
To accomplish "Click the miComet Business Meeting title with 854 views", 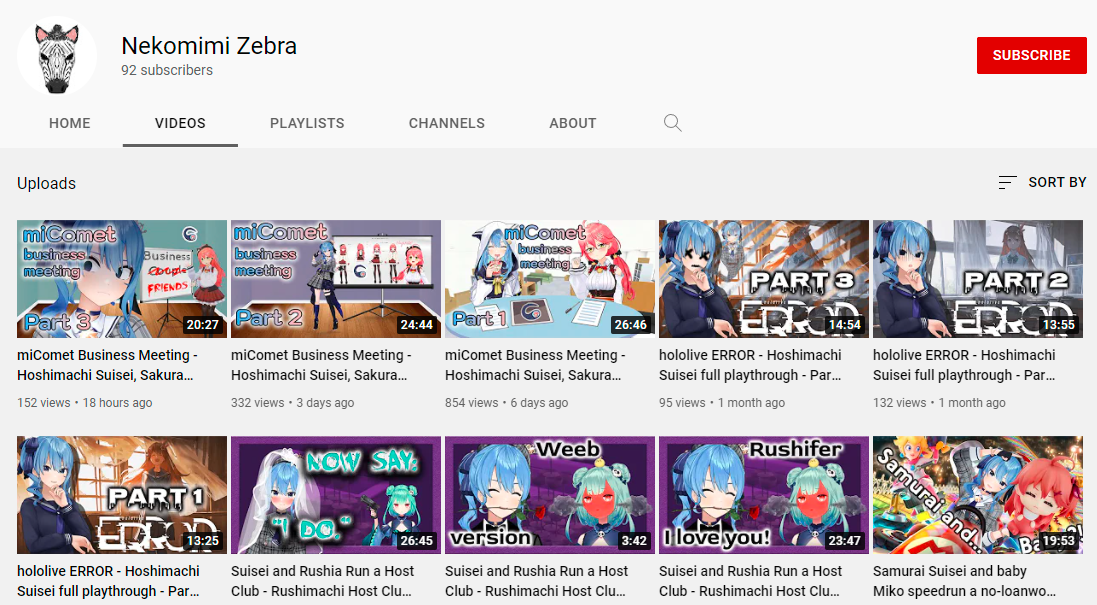I will (536, 365).
